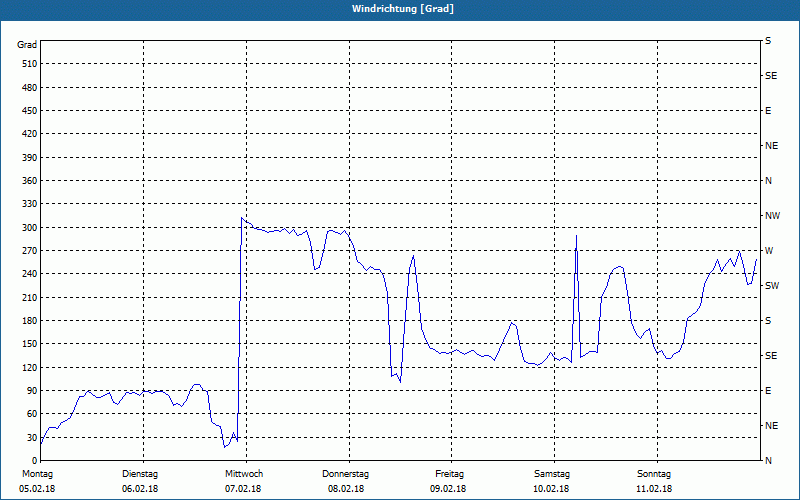800x500 pixels.
Task: Click the 10.02.18 date label
Action: pyautogui.click(x=552, y=489)
